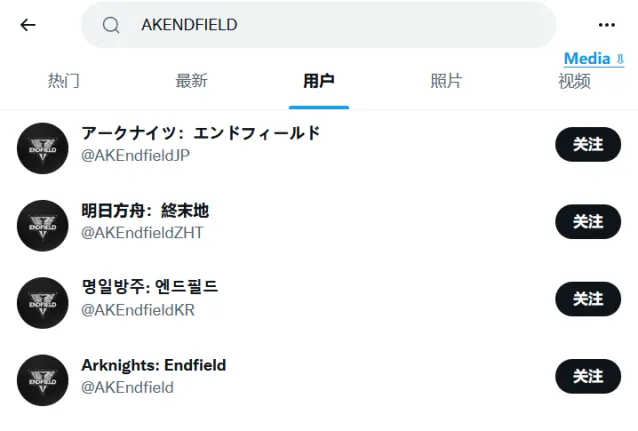Open the AKEndfieldKR profile avatar
This screenshot has height=431, width=638.
[43, 303]
